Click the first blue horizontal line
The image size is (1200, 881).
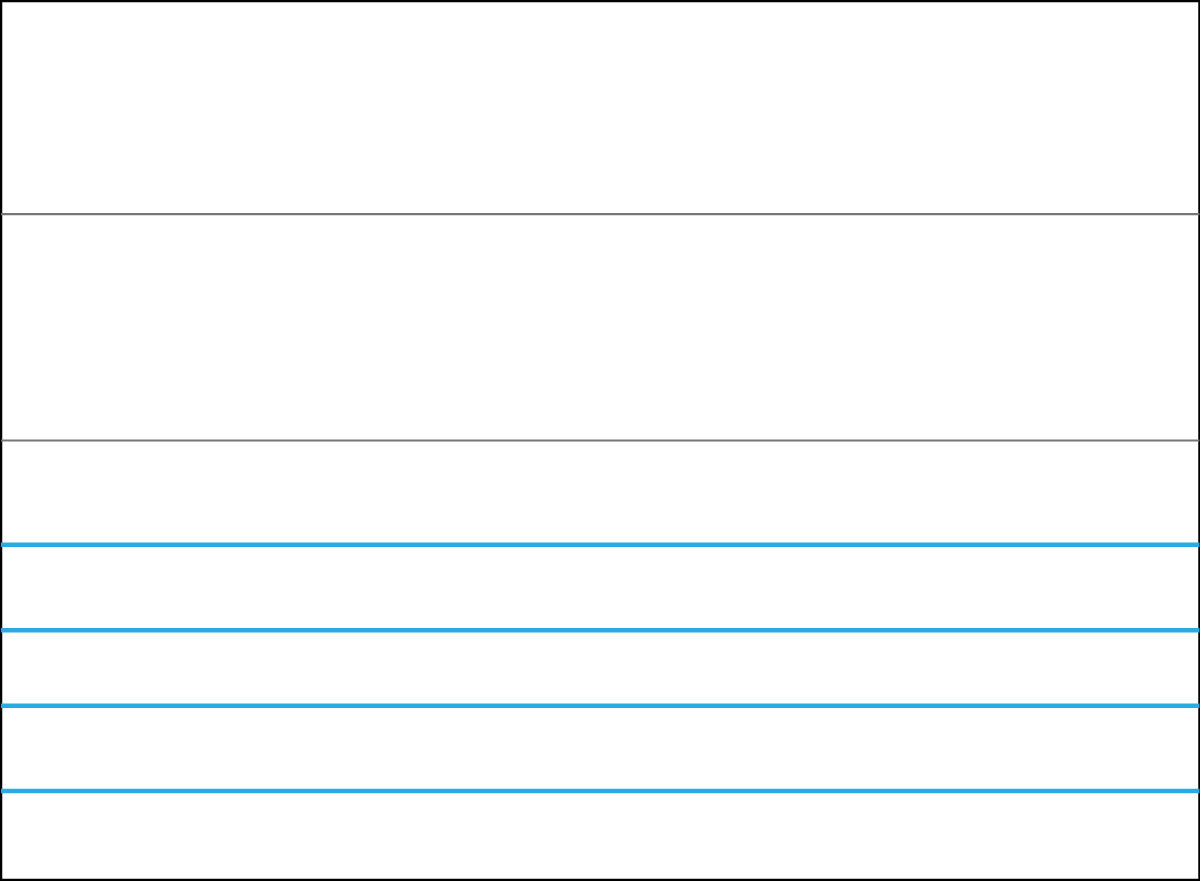pos(600,545)
